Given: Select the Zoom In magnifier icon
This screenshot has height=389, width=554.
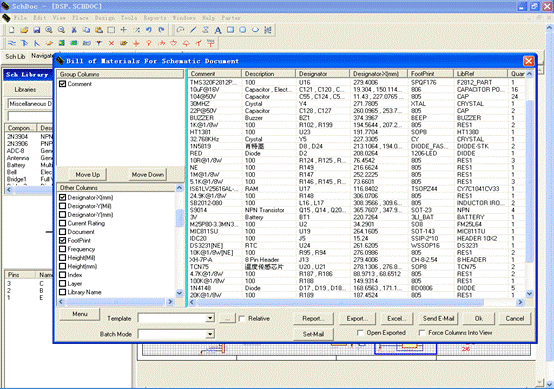Looking at the screenshot, I should 49,30.
